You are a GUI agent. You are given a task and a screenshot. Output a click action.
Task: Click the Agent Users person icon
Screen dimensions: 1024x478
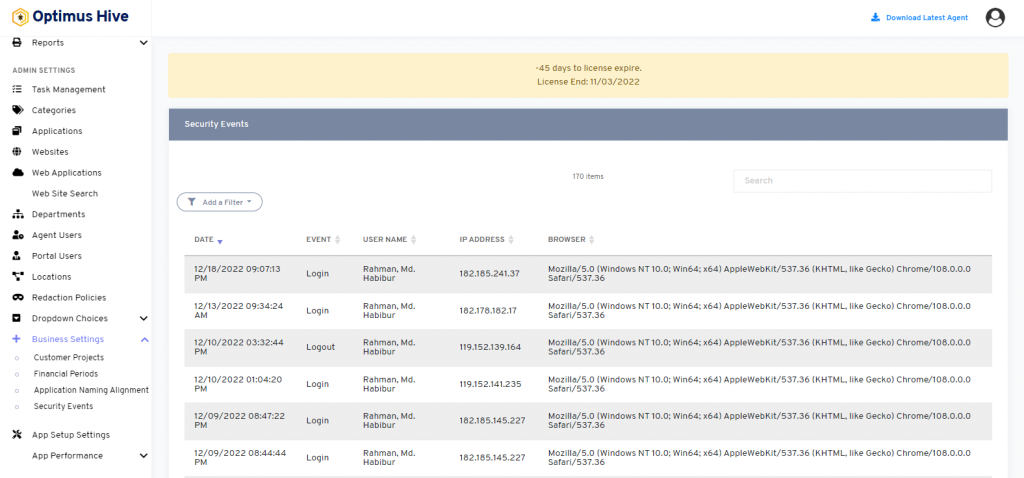point(18,235)
